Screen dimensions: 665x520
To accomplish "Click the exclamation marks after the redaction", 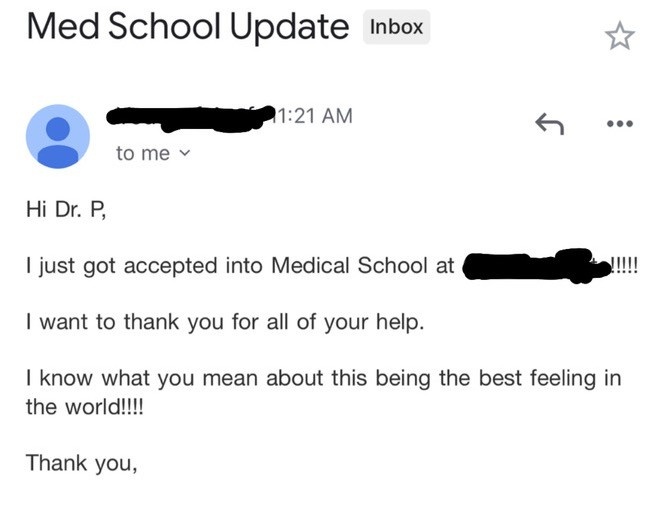I will (625, 266).
